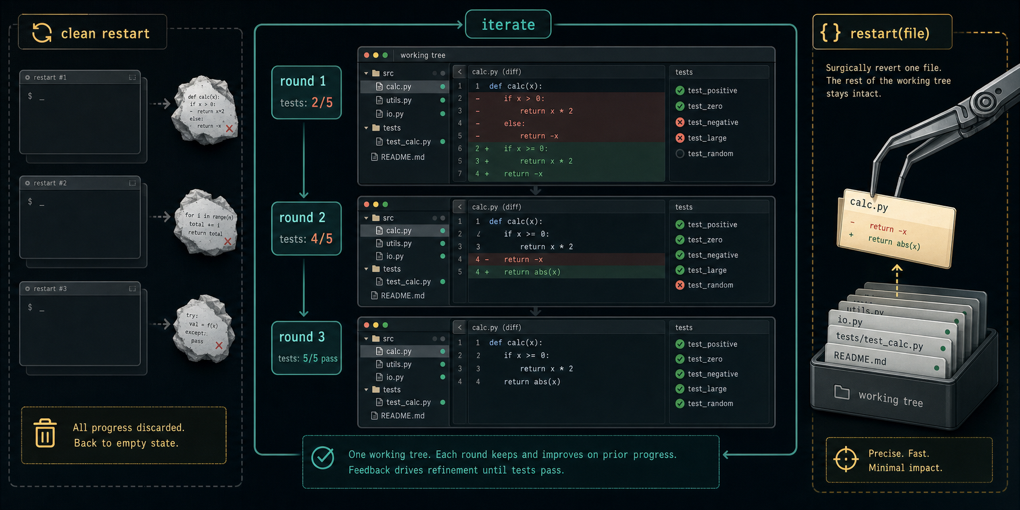Click the red X beside test_random in round 2

[680, 285]
